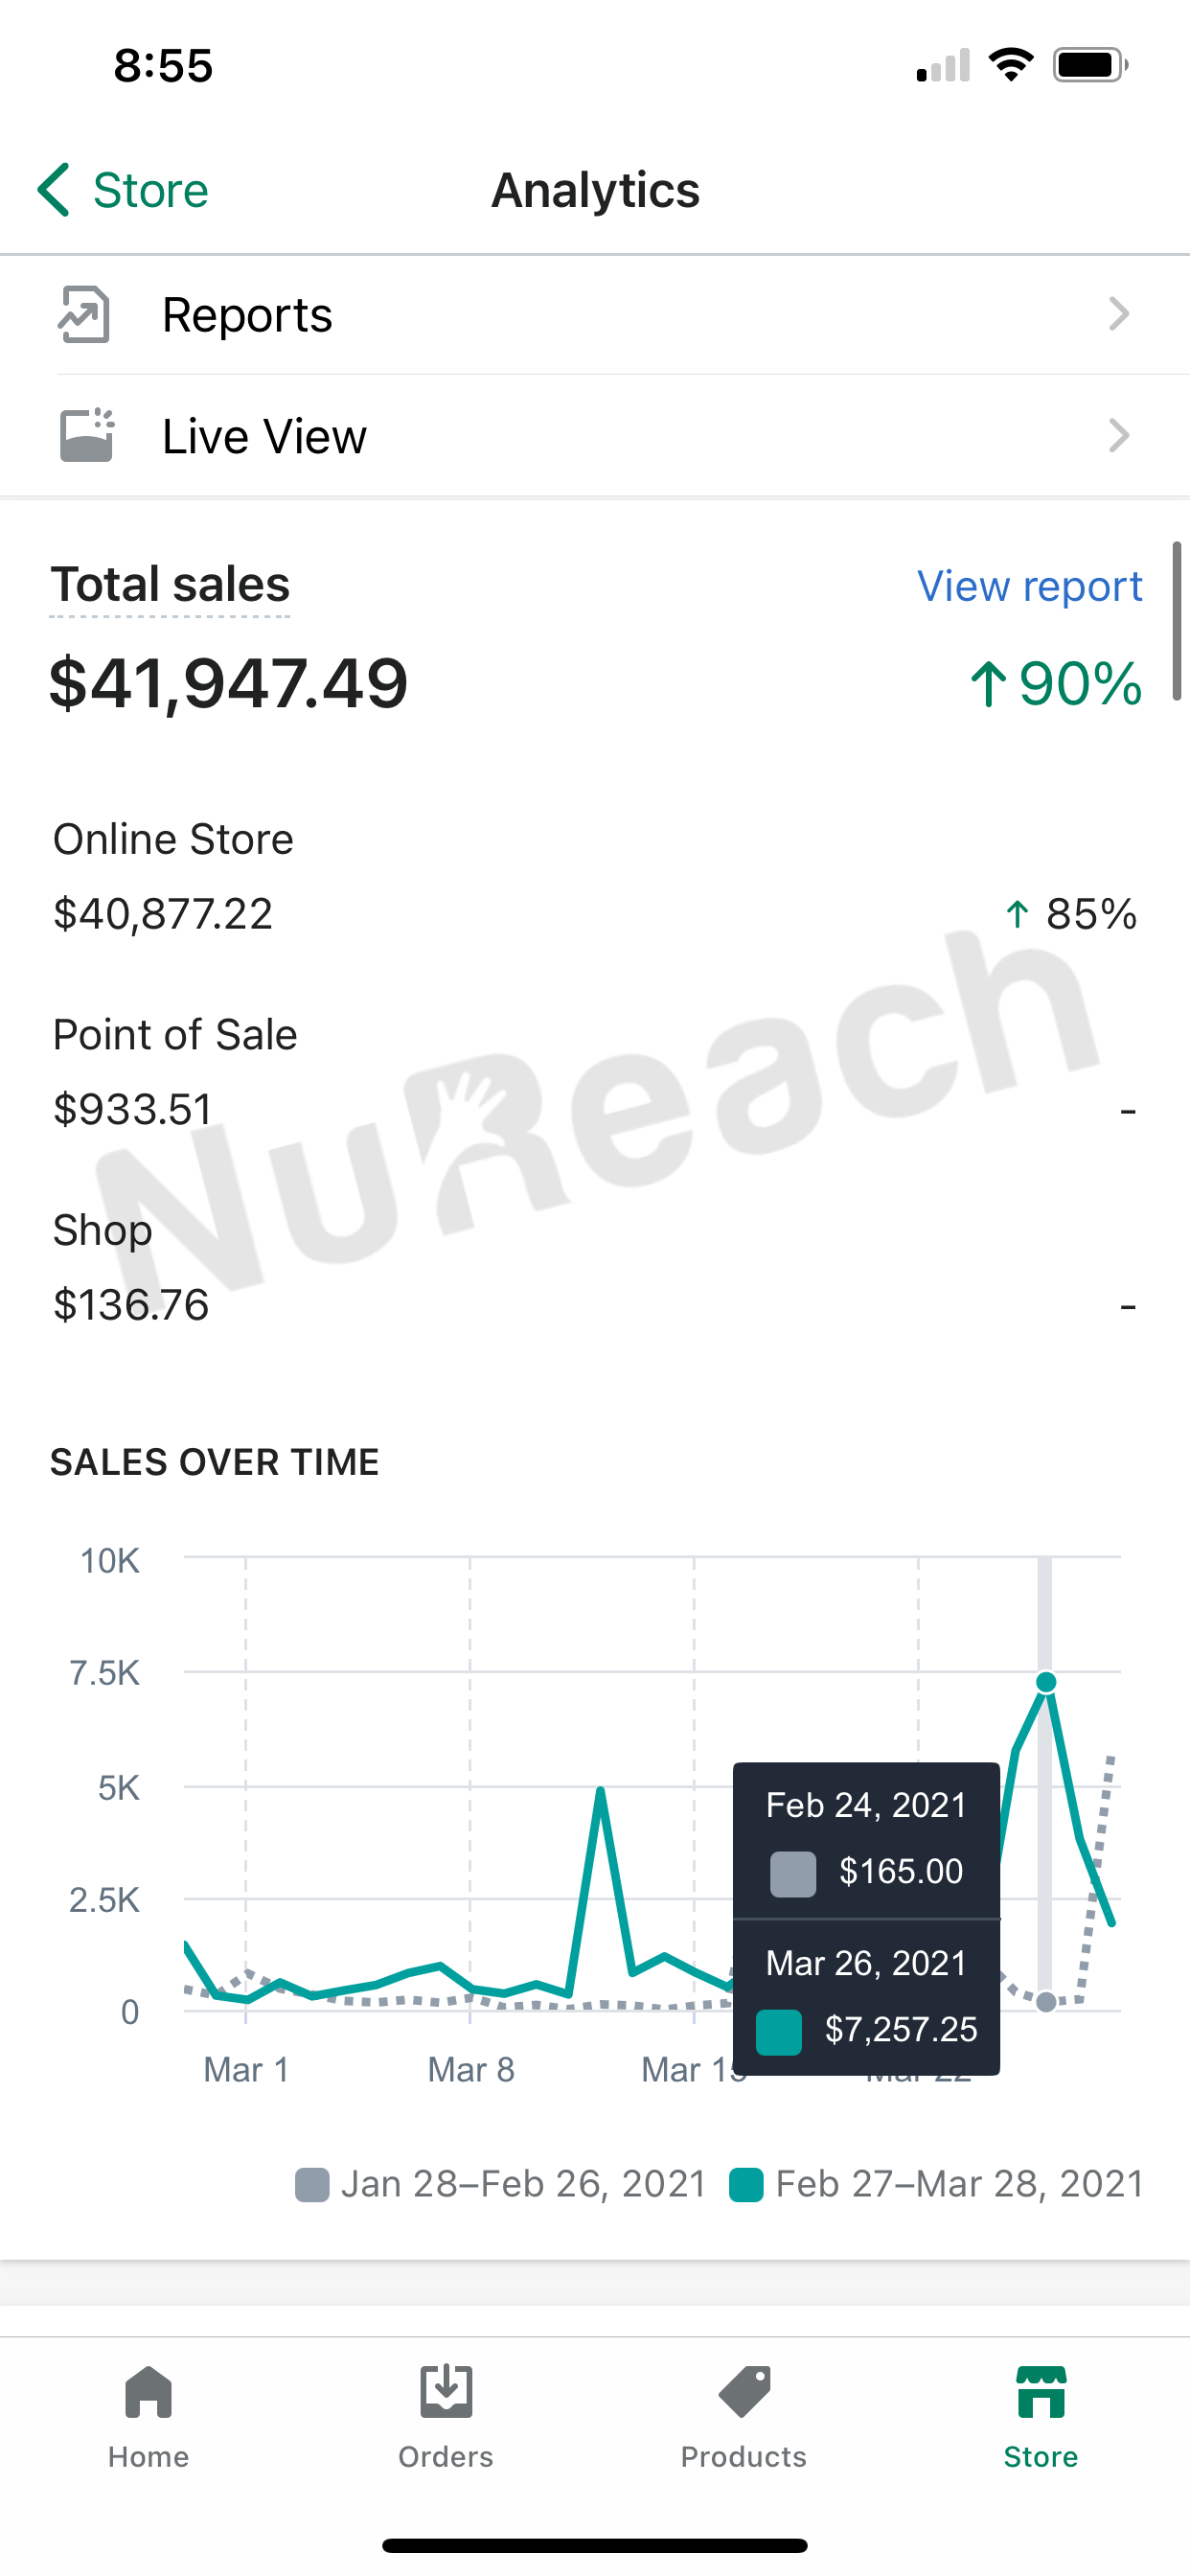This screenshot has height=2576, width=1190.
Task: Tap the Reports chart icon
Action: point(85,315)
